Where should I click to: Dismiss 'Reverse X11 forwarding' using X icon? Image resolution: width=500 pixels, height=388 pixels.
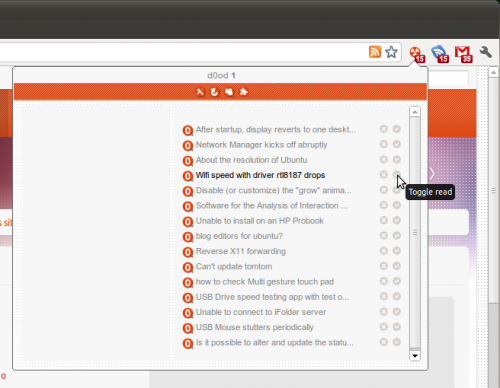point(384,251)
